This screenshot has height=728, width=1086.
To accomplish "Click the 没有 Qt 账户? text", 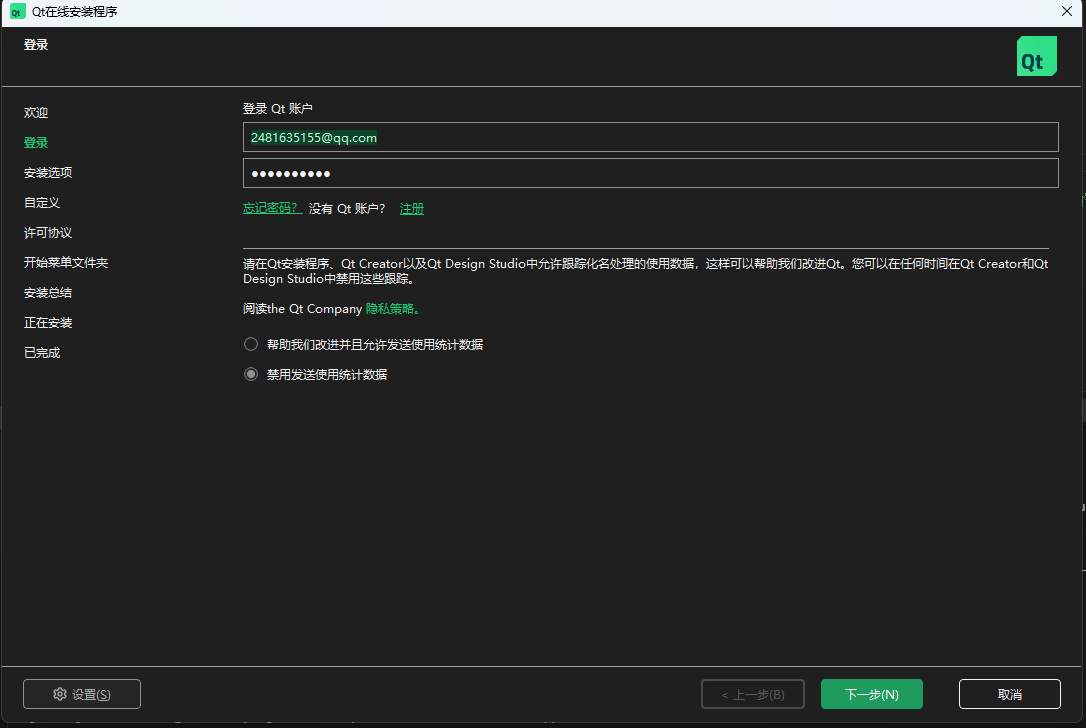I will (x=346, y=208).
